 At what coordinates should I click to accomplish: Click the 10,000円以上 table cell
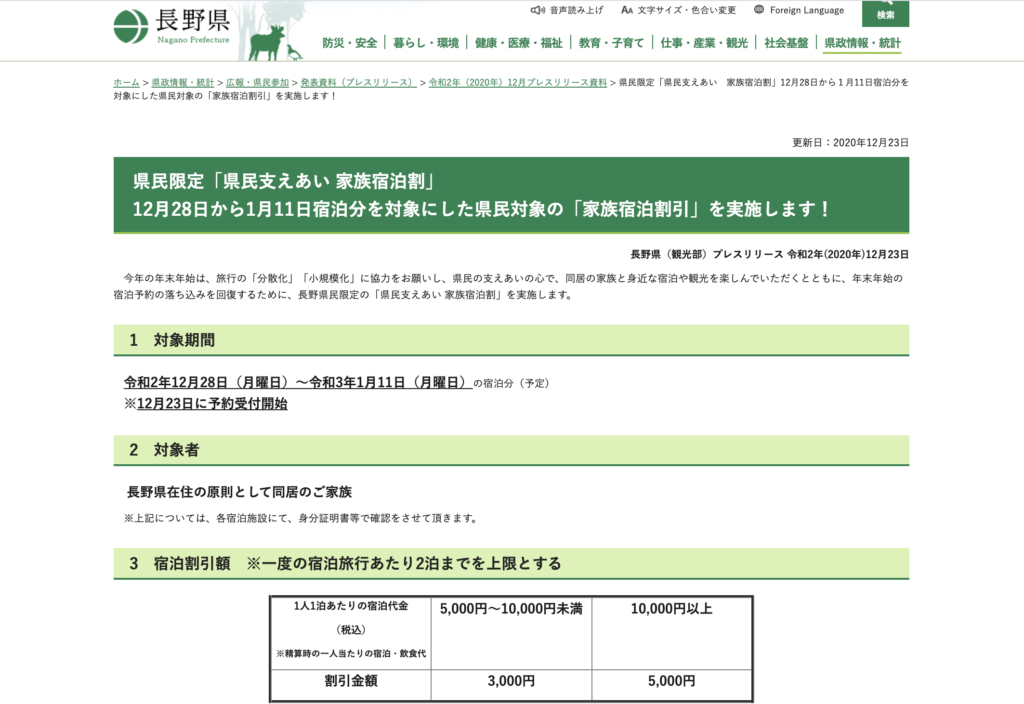click(672, 633)
